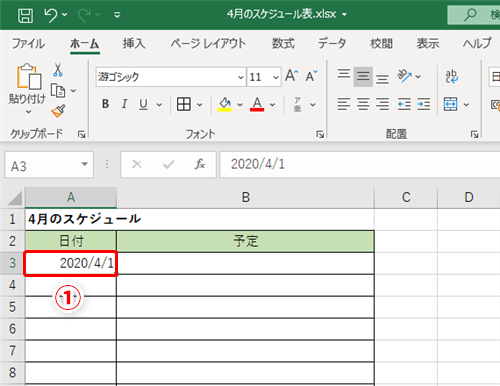Open the Borders options dropdown arrow
This screenshot has height=386, width=500.
tap(199, 105)
